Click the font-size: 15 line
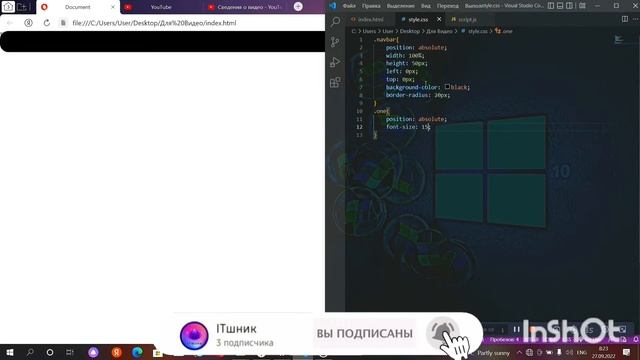640x360 pixels. pos(407,127)
